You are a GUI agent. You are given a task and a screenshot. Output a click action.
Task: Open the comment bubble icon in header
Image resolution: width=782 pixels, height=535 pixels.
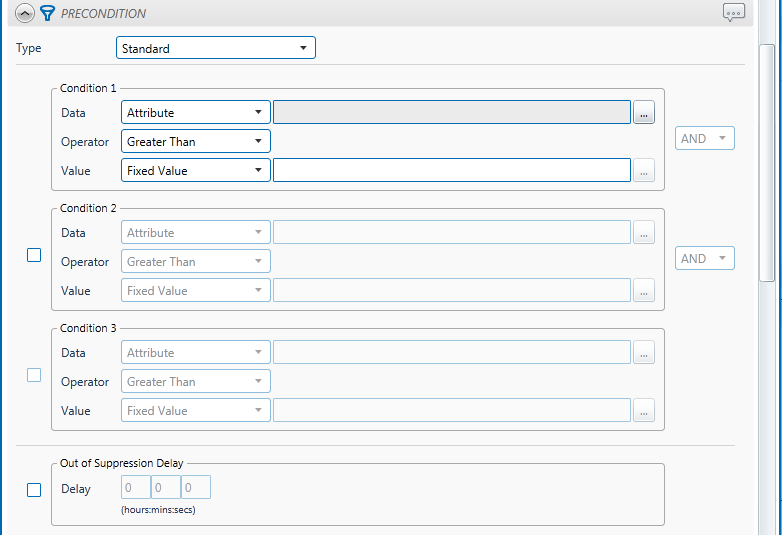click(x=734, y=13)
